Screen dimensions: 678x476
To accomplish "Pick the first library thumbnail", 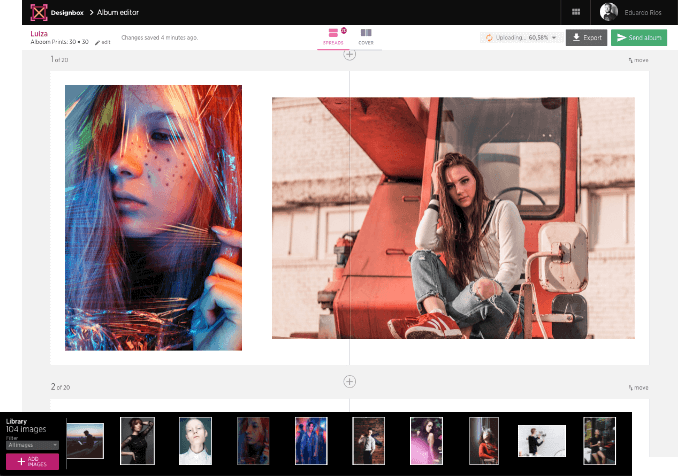I will pos(85,440).
